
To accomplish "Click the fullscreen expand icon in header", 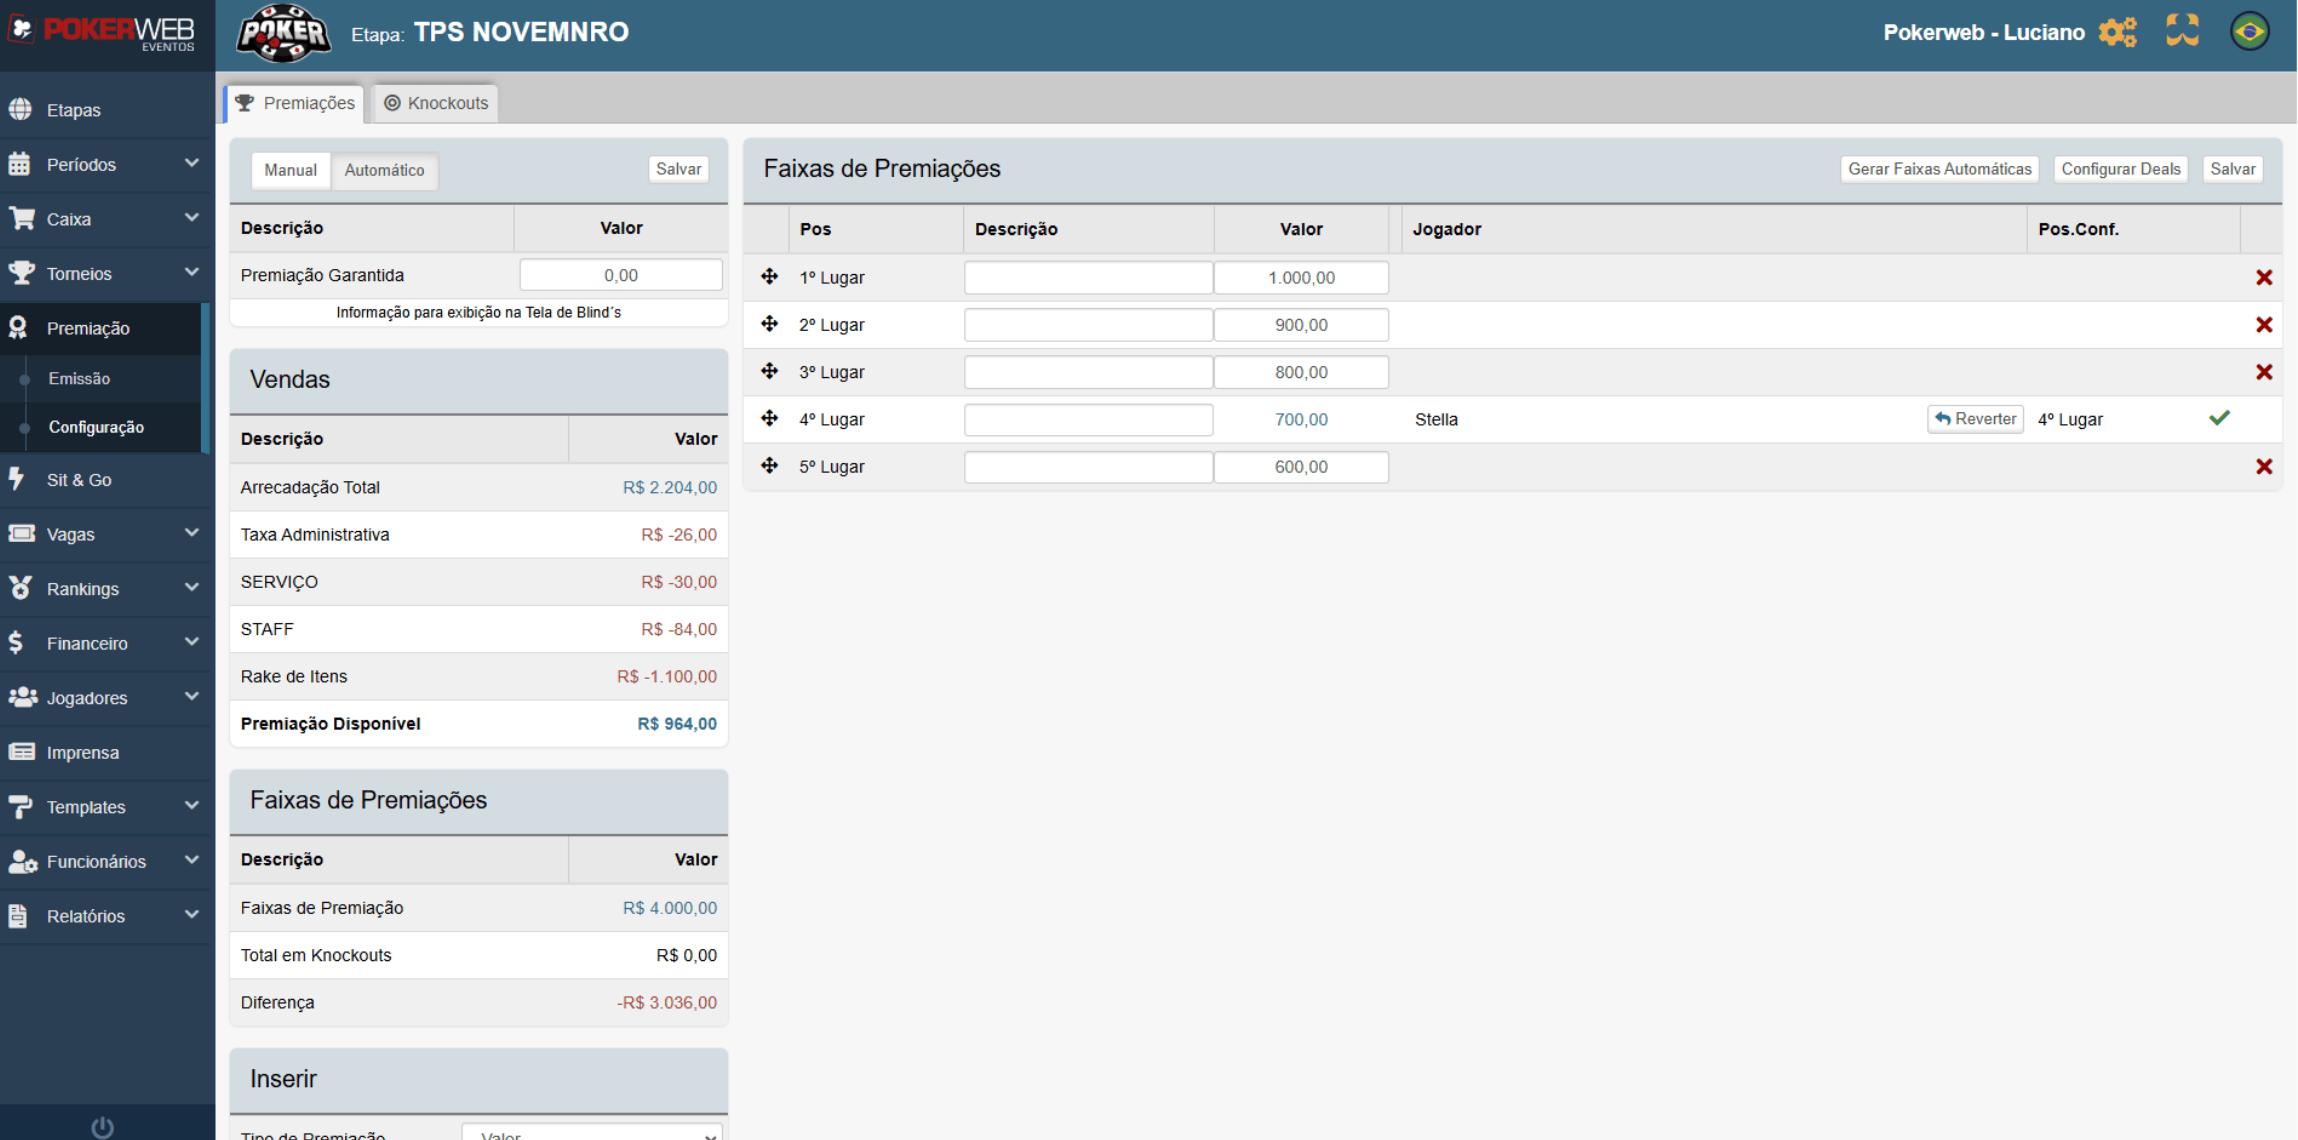I will pyautogui.click(x=2182, y=31).
